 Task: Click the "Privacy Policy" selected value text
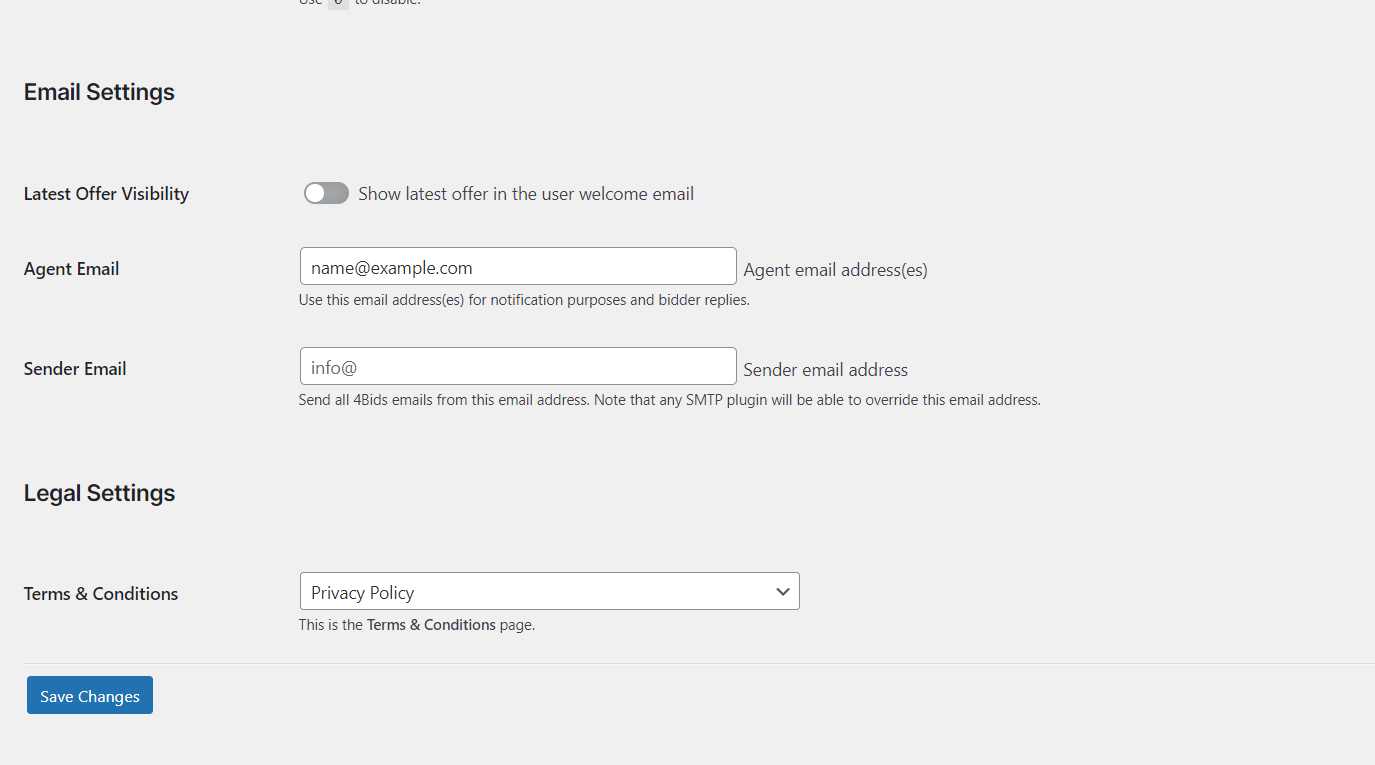click(x=362, y=593)
